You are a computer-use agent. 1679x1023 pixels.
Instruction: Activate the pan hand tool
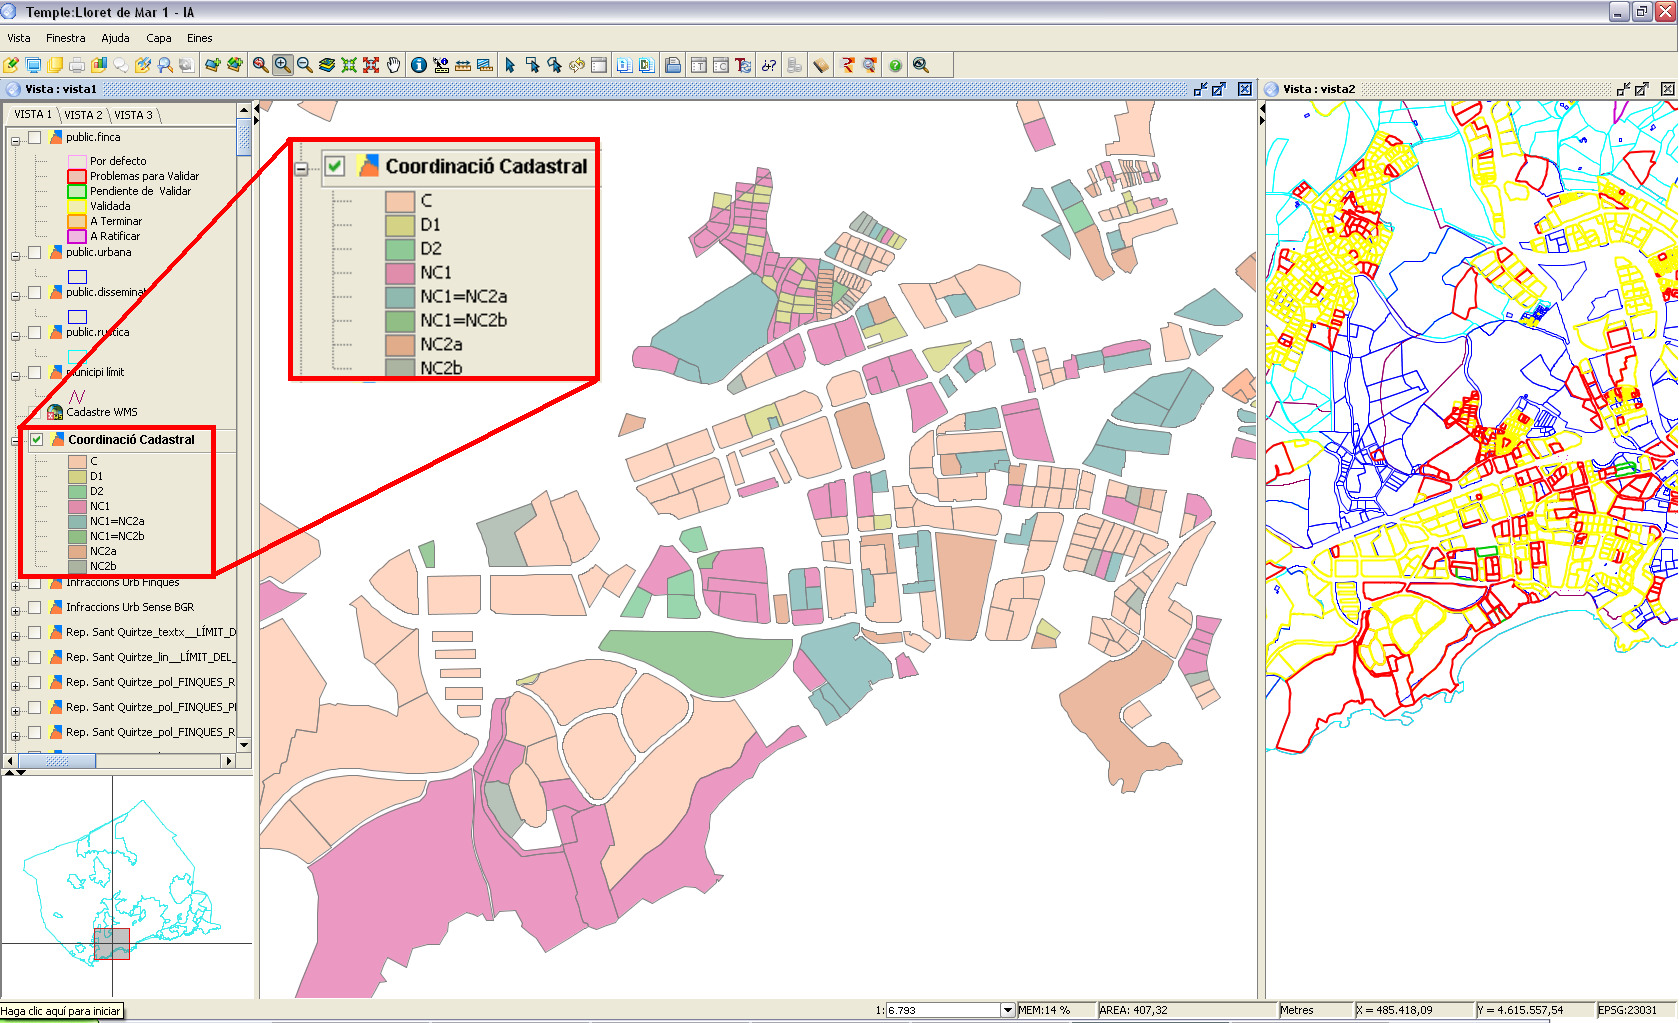(394, 65)
